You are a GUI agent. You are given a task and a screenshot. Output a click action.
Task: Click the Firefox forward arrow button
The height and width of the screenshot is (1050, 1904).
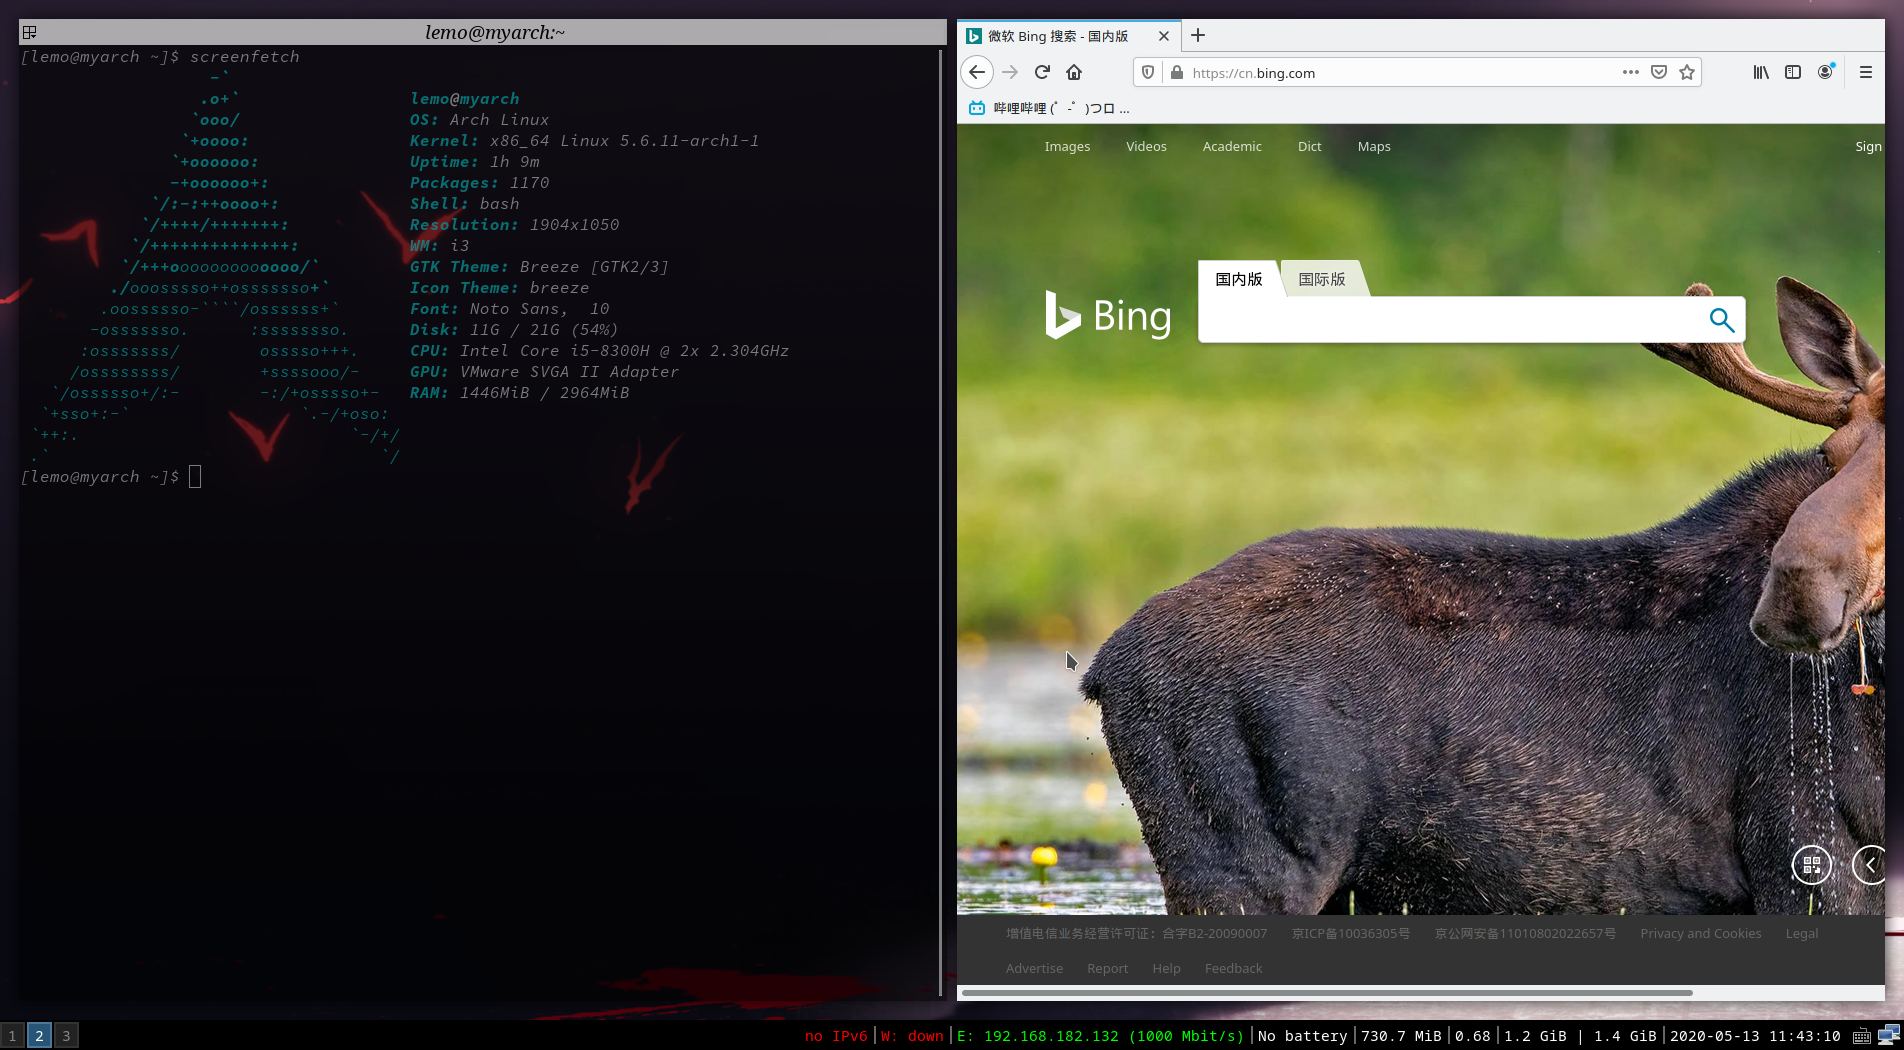[1010, 72]
